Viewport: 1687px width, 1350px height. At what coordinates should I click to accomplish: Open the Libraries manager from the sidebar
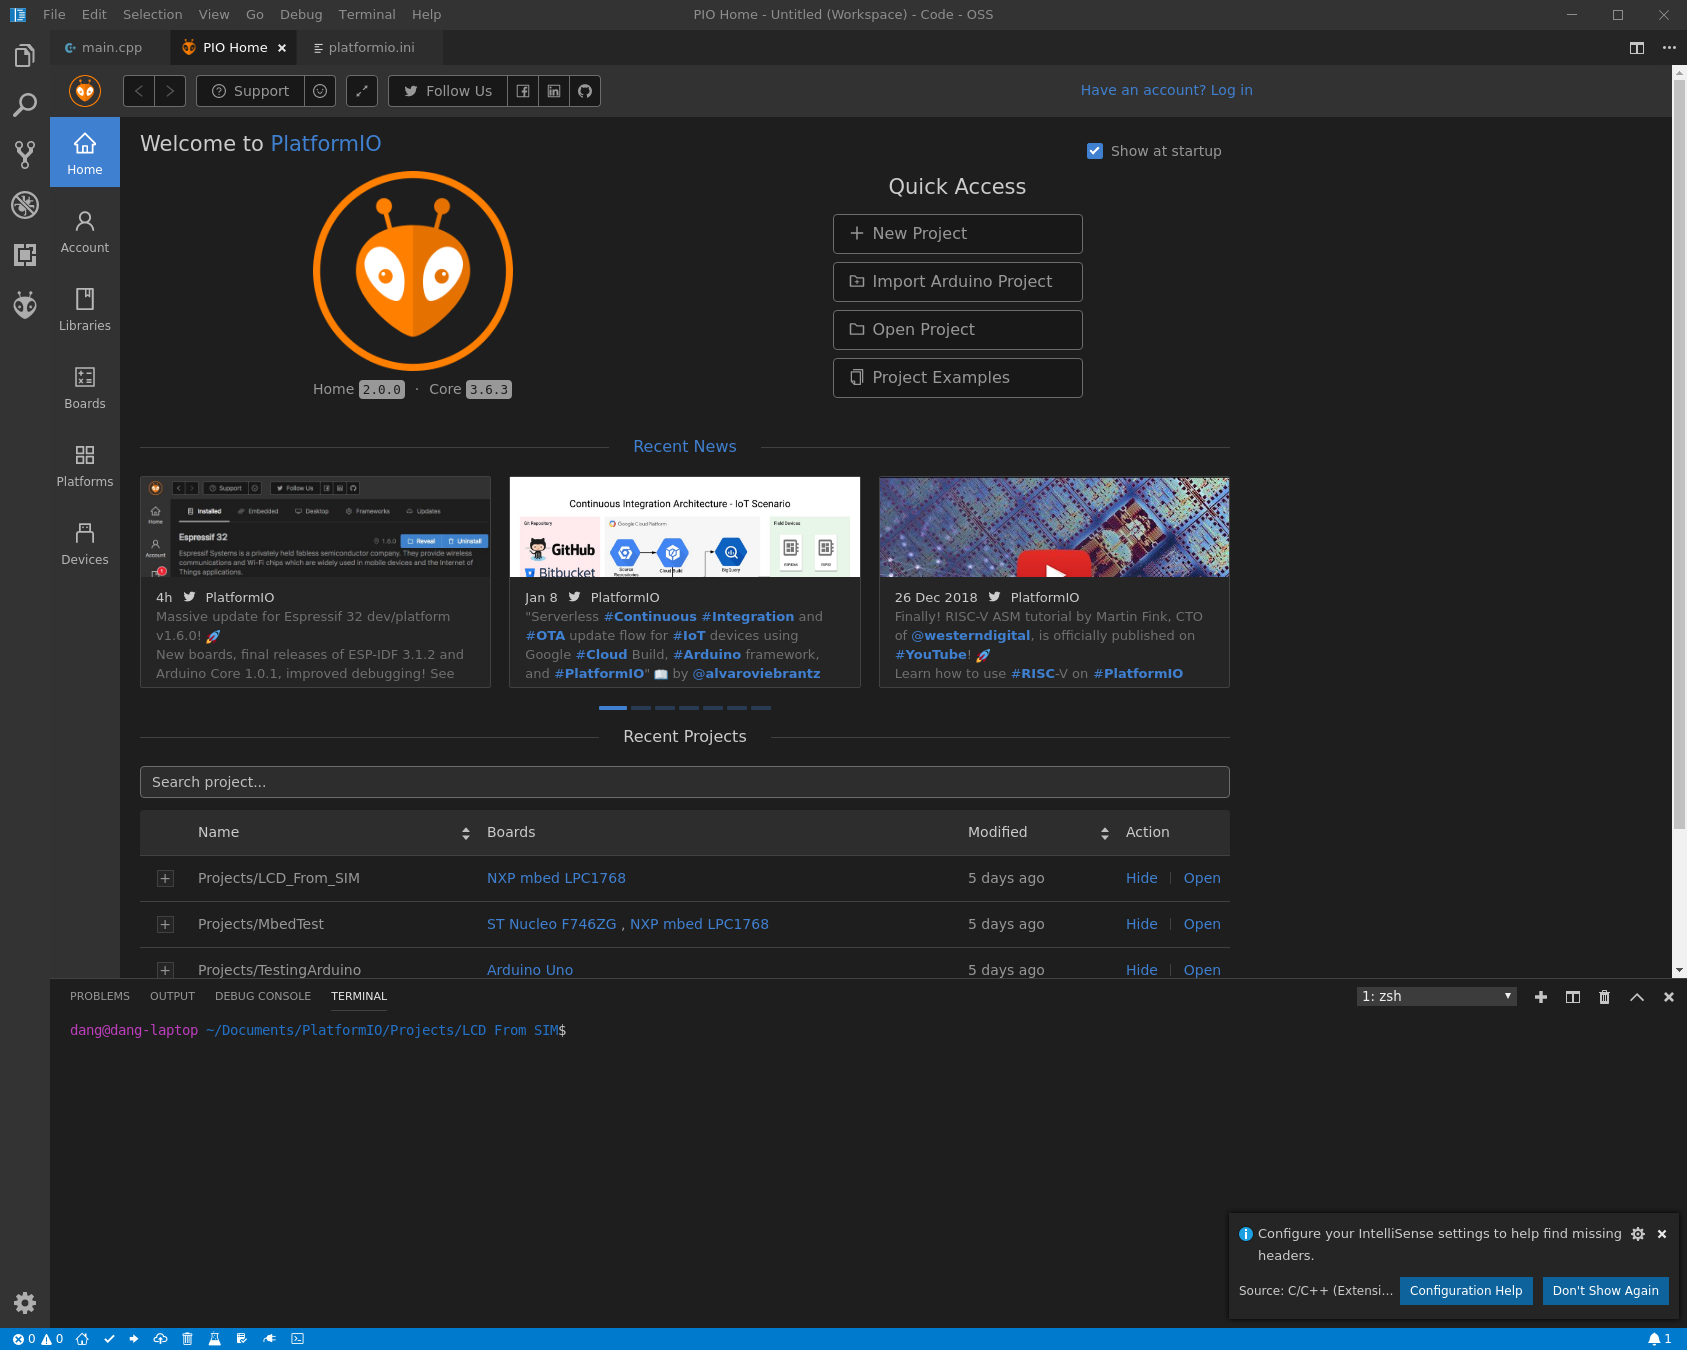[84, 310]
